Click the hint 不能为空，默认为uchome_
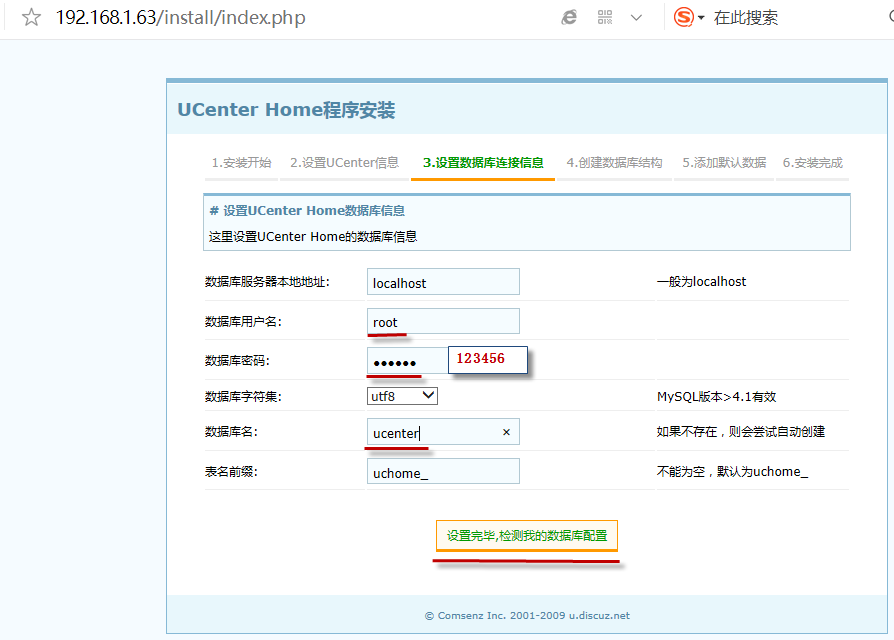Screen dimensions: 894x640 pyautogui.click(x=733, y=472)
